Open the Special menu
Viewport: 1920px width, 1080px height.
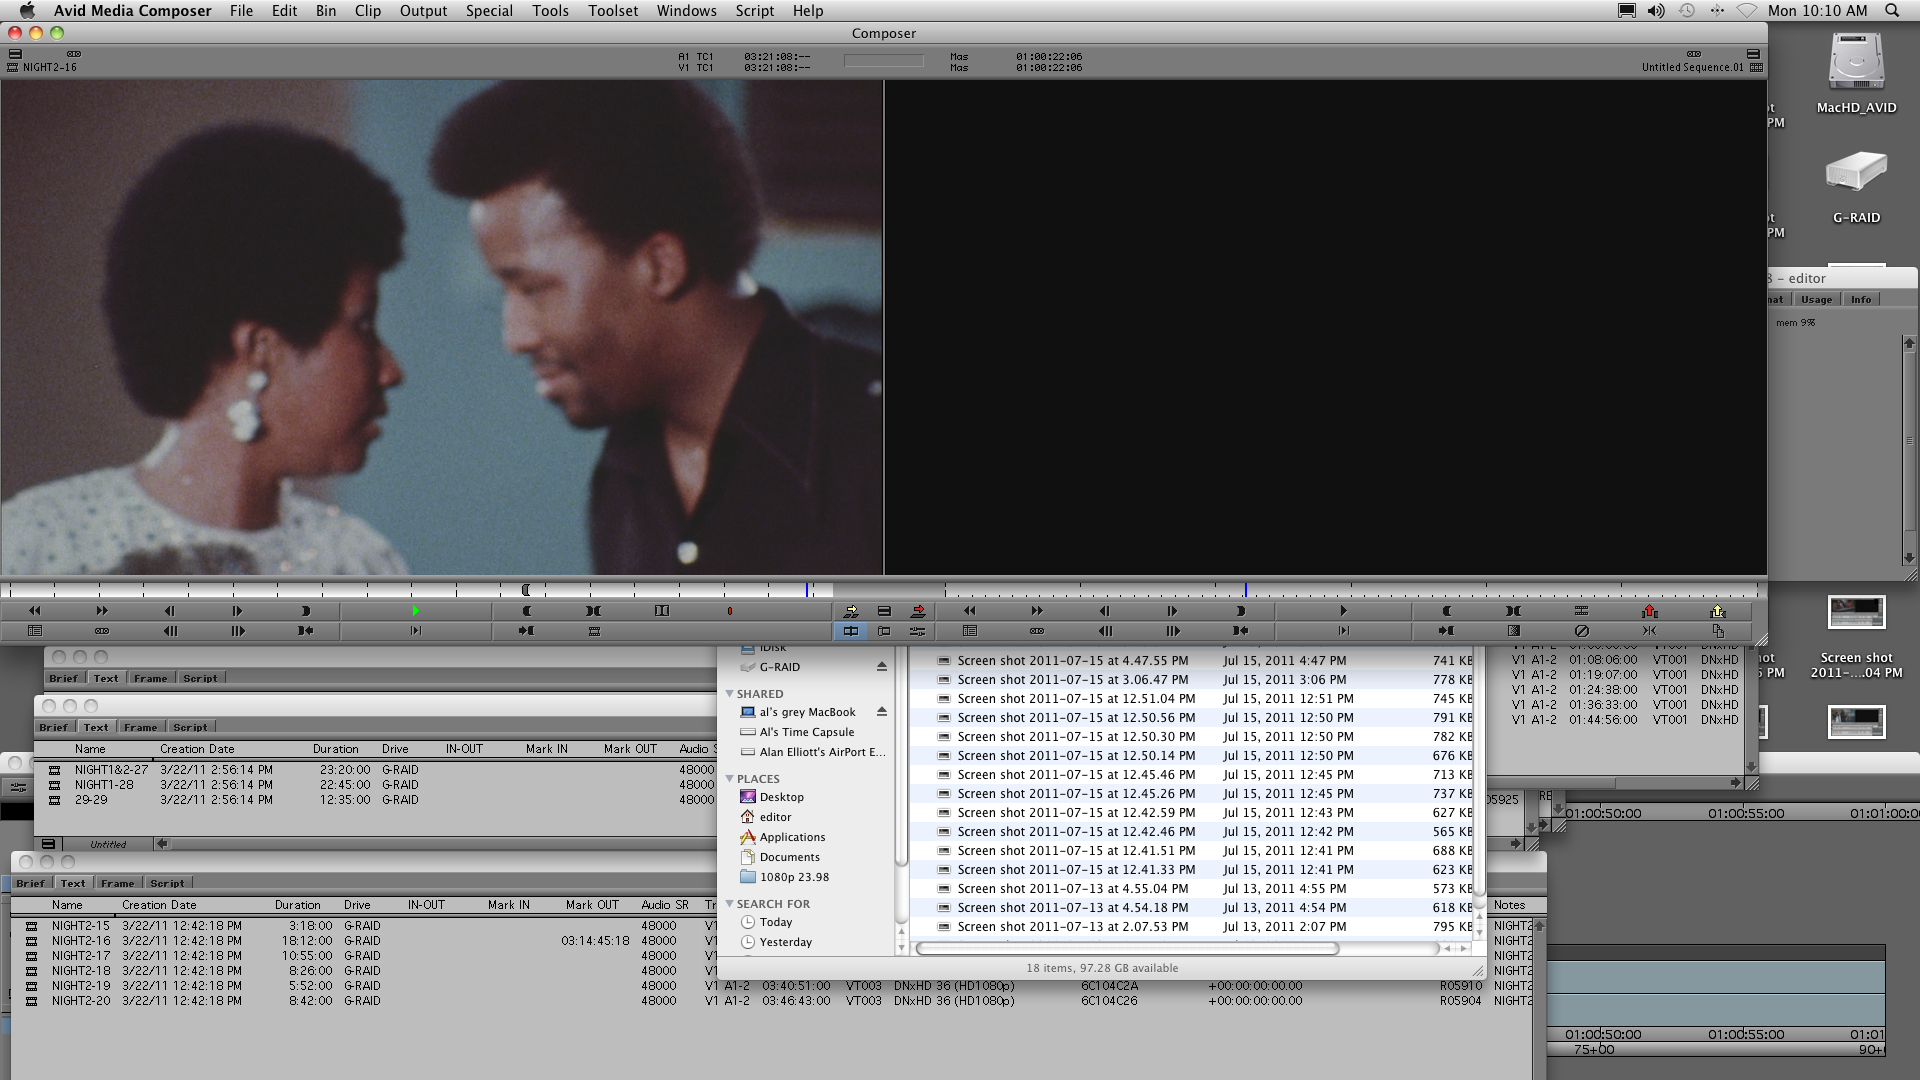pos(489,11)
